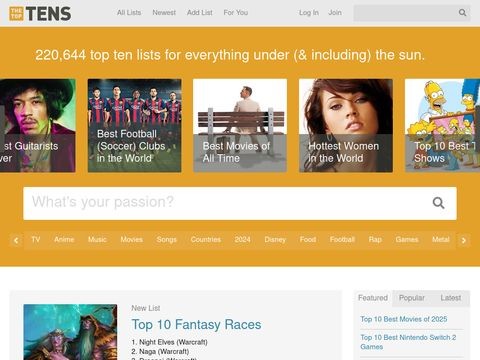Image resolution: width=480 pixels, height=360 pixels.
Task: Select the TV category
Action: (x=36, y=240)
